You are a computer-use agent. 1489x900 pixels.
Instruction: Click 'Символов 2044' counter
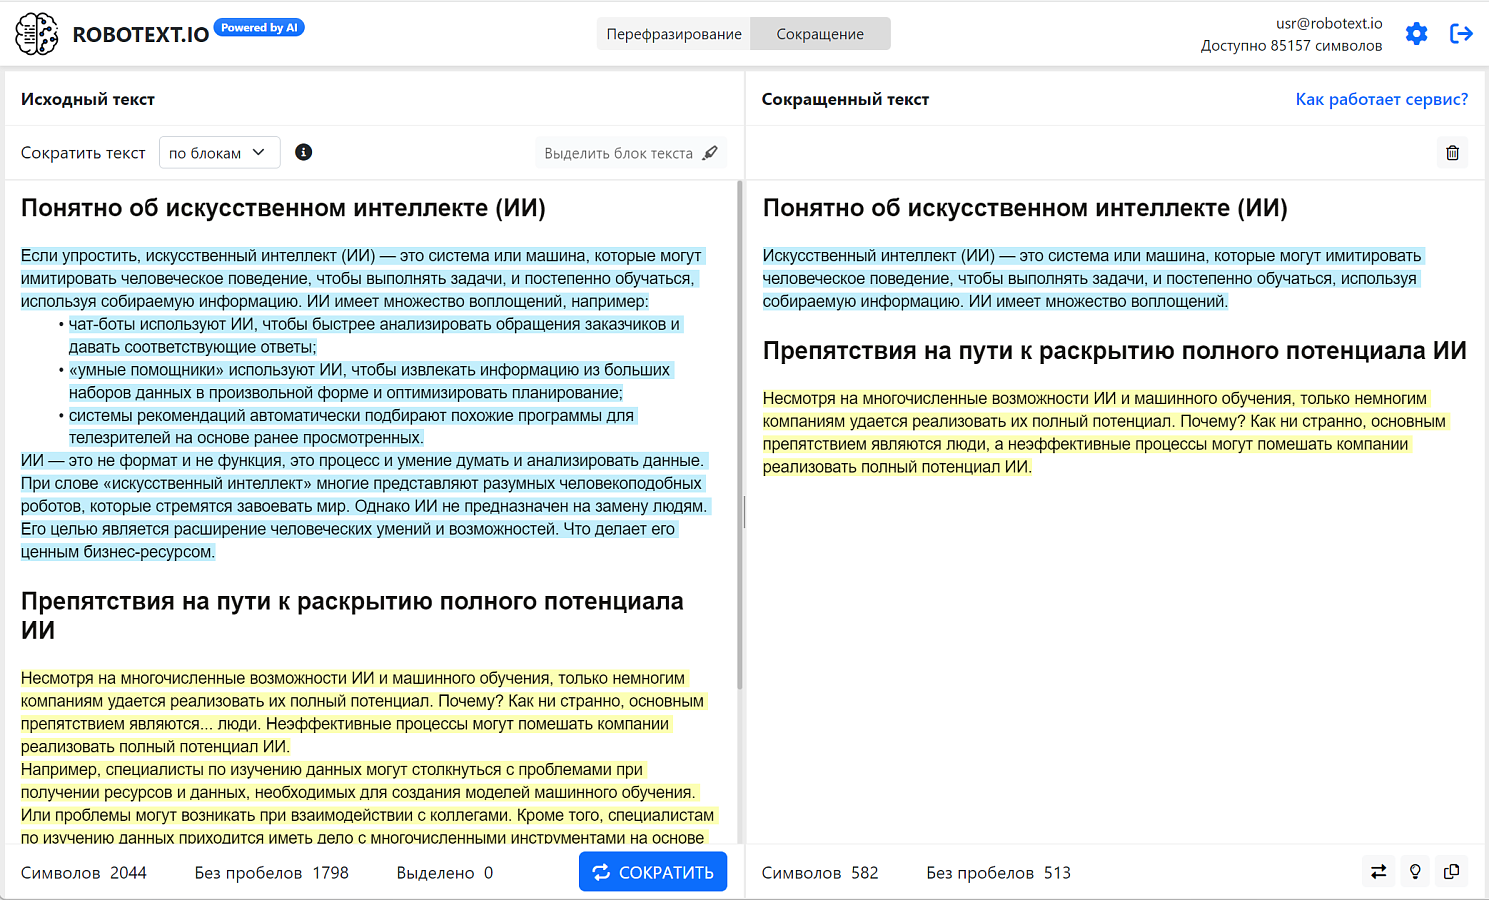coord(83,873)
